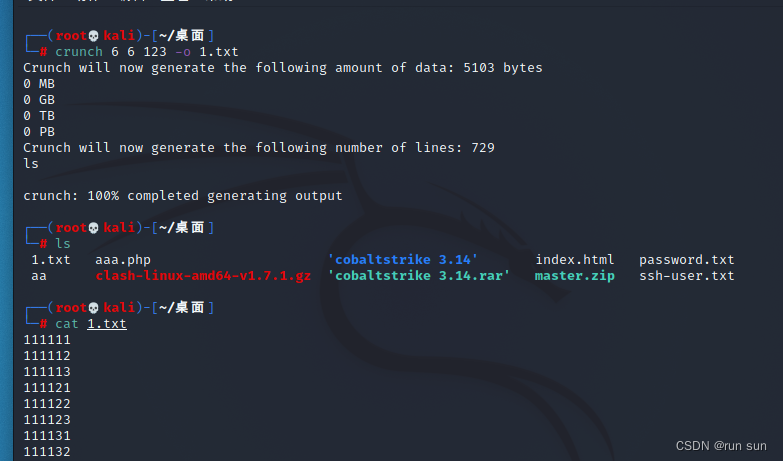Click index.html in the ls output
Screen dimensions: 783x461
575,260
